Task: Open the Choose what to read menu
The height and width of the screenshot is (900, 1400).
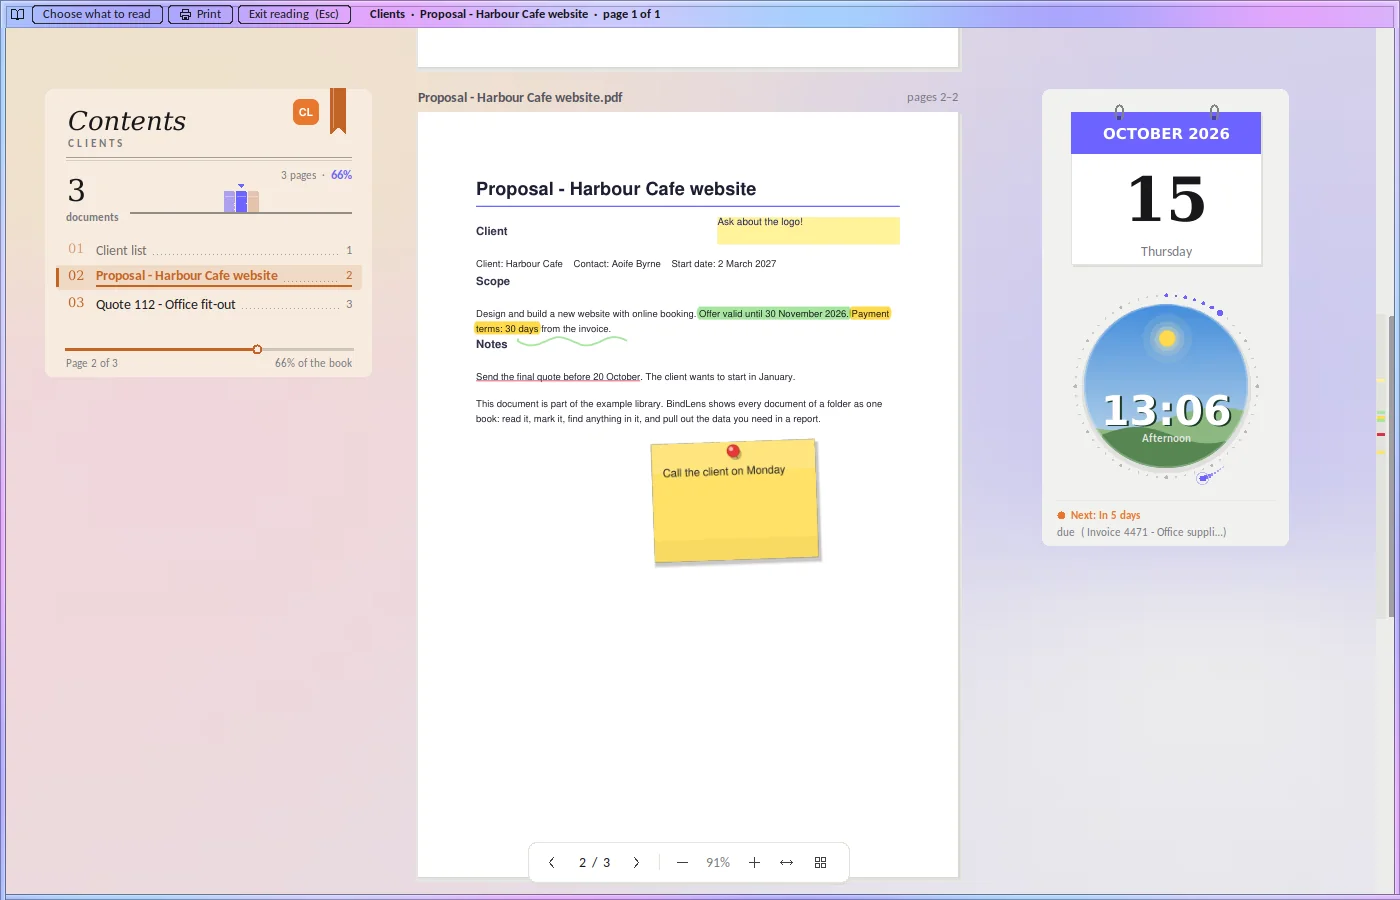Action: tap(97, 14)
